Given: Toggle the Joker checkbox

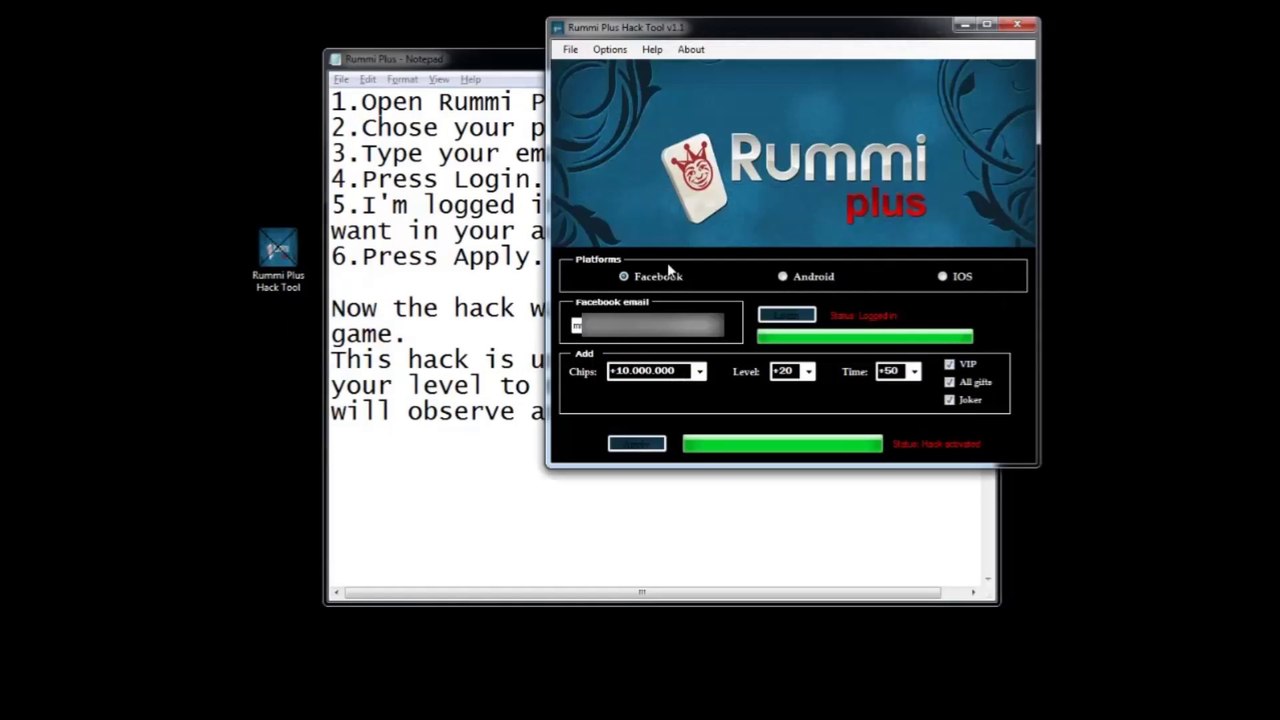Looking at the screenshot, I should point(950,400).
